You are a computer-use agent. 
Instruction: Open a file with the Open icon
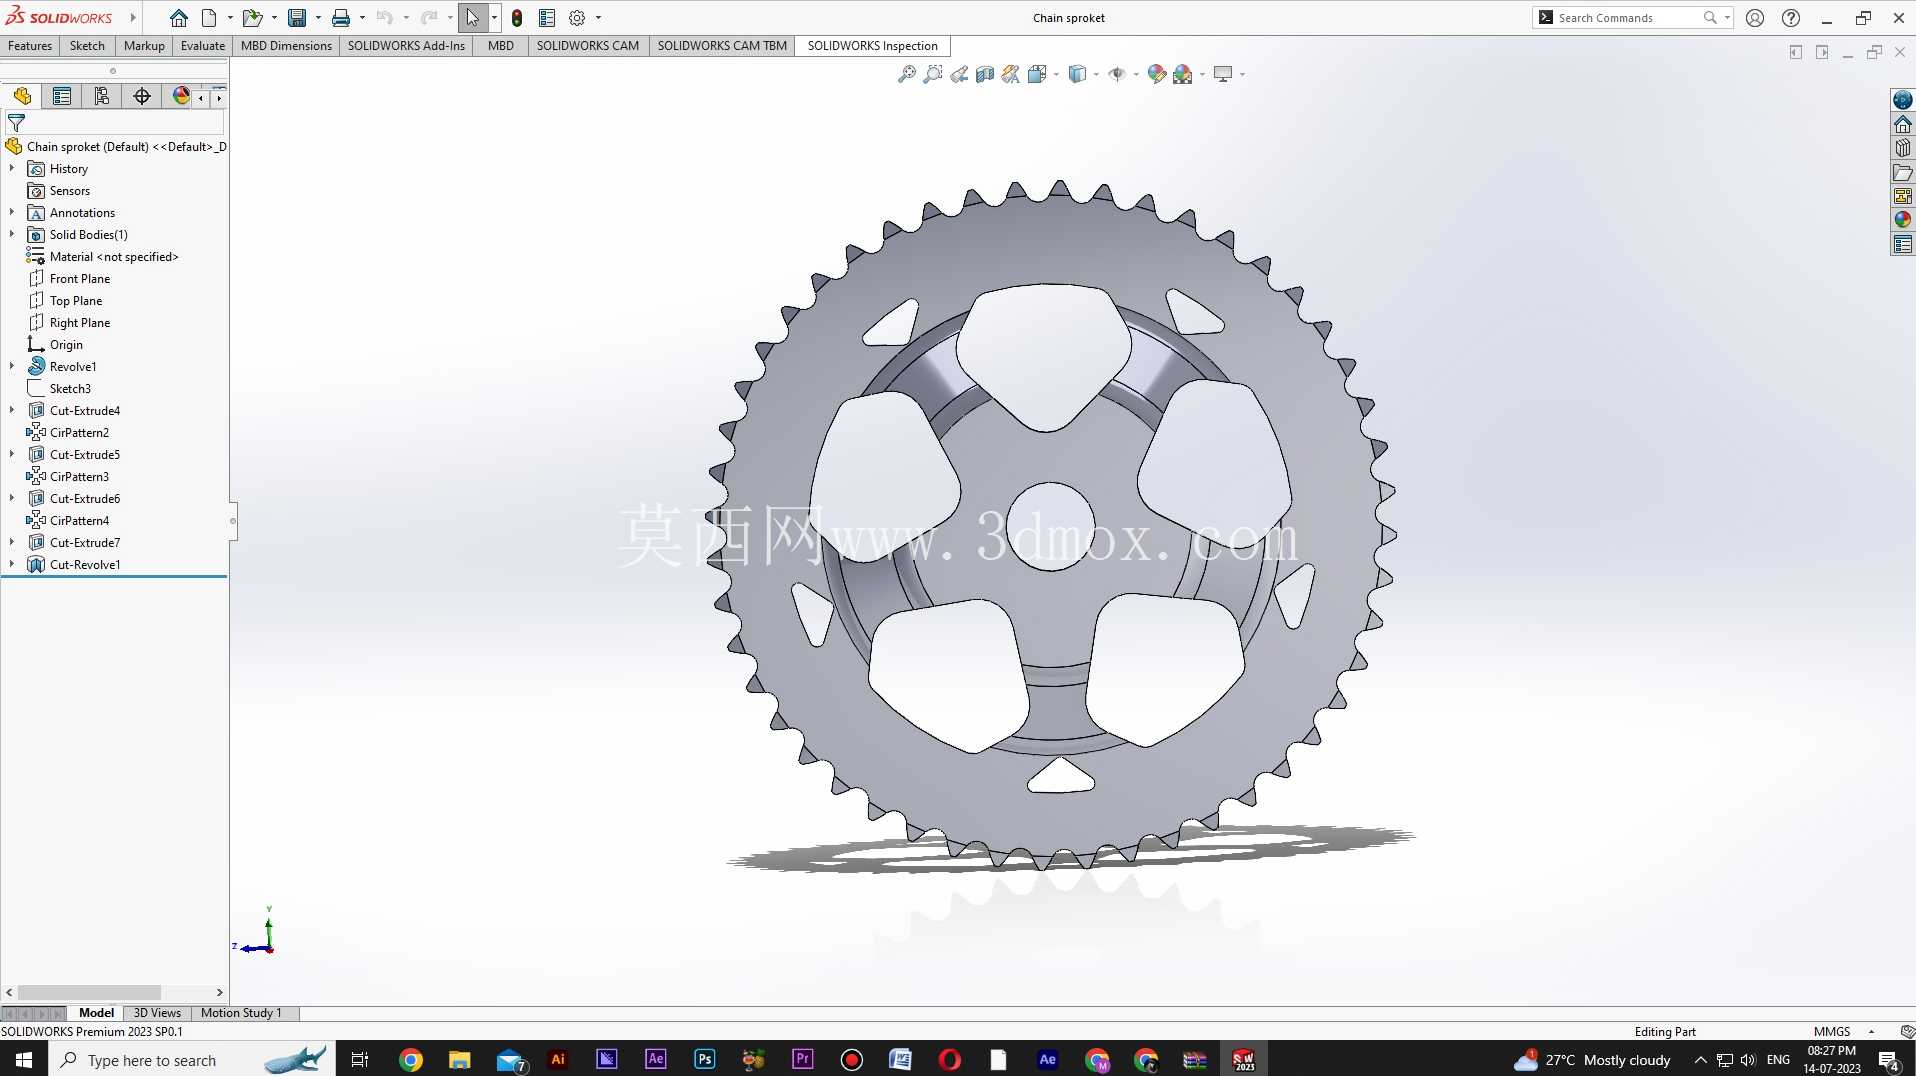[x=252, y=18]
